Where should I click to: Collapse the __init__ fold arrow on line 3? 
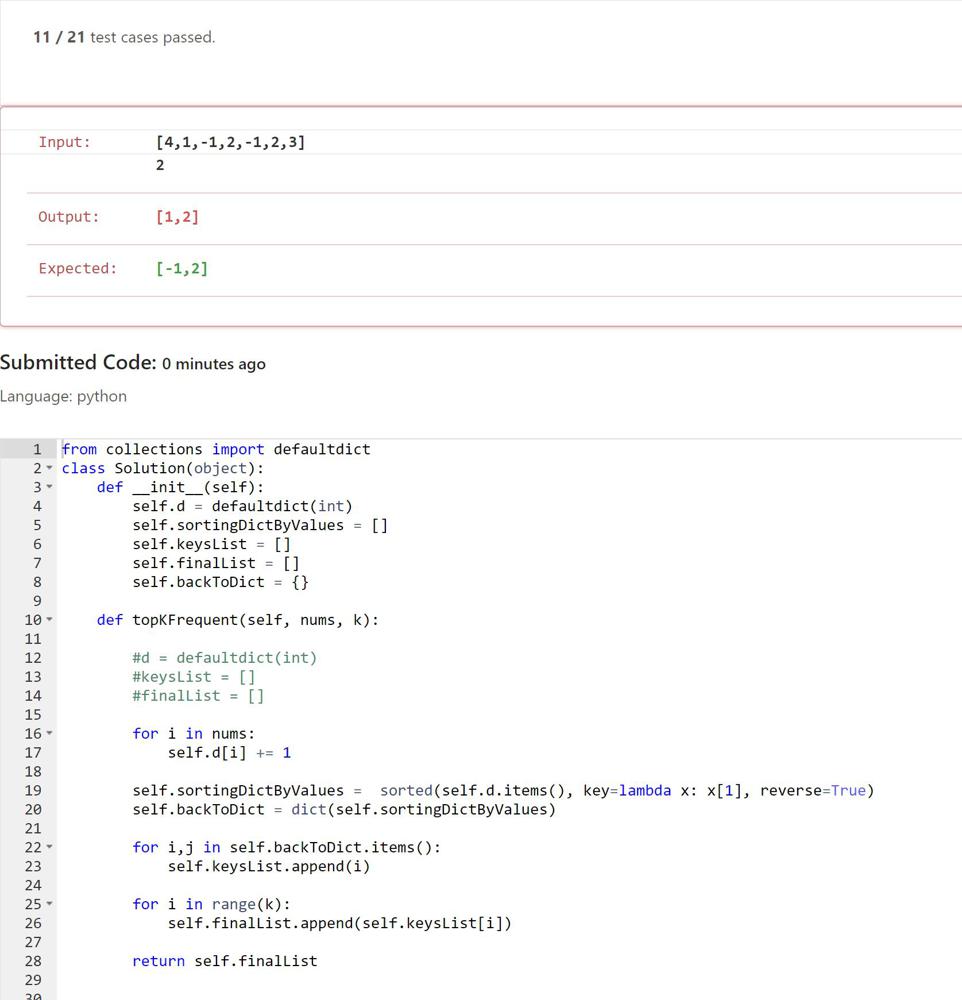[50, 487]
